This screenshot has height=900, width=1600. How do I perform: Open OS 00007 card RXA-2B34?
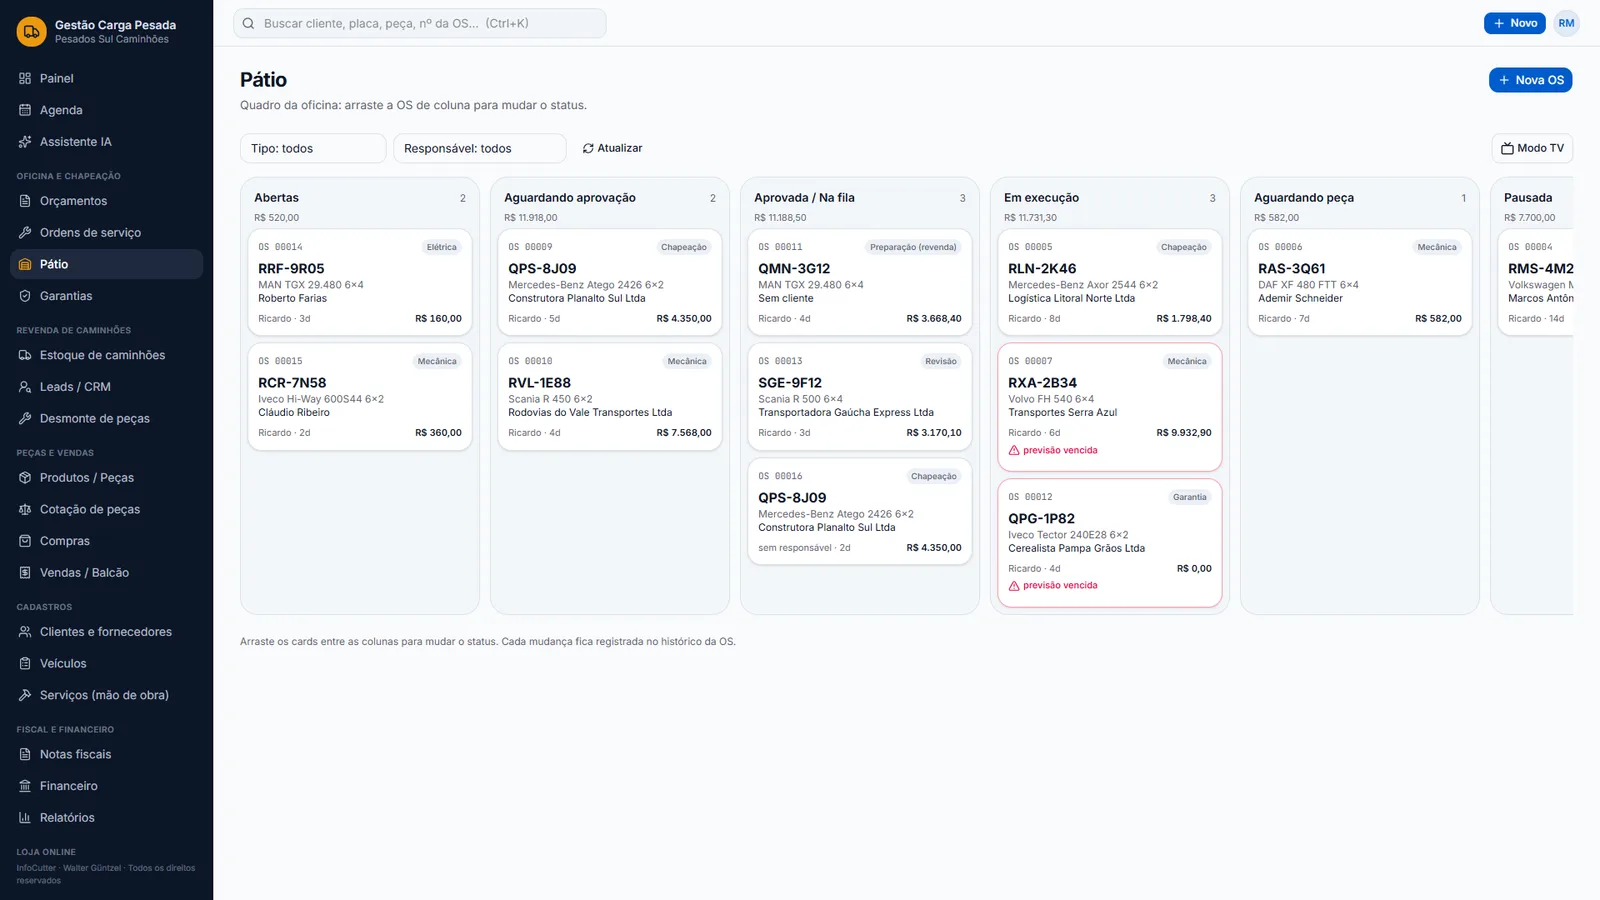(1110, 407)
